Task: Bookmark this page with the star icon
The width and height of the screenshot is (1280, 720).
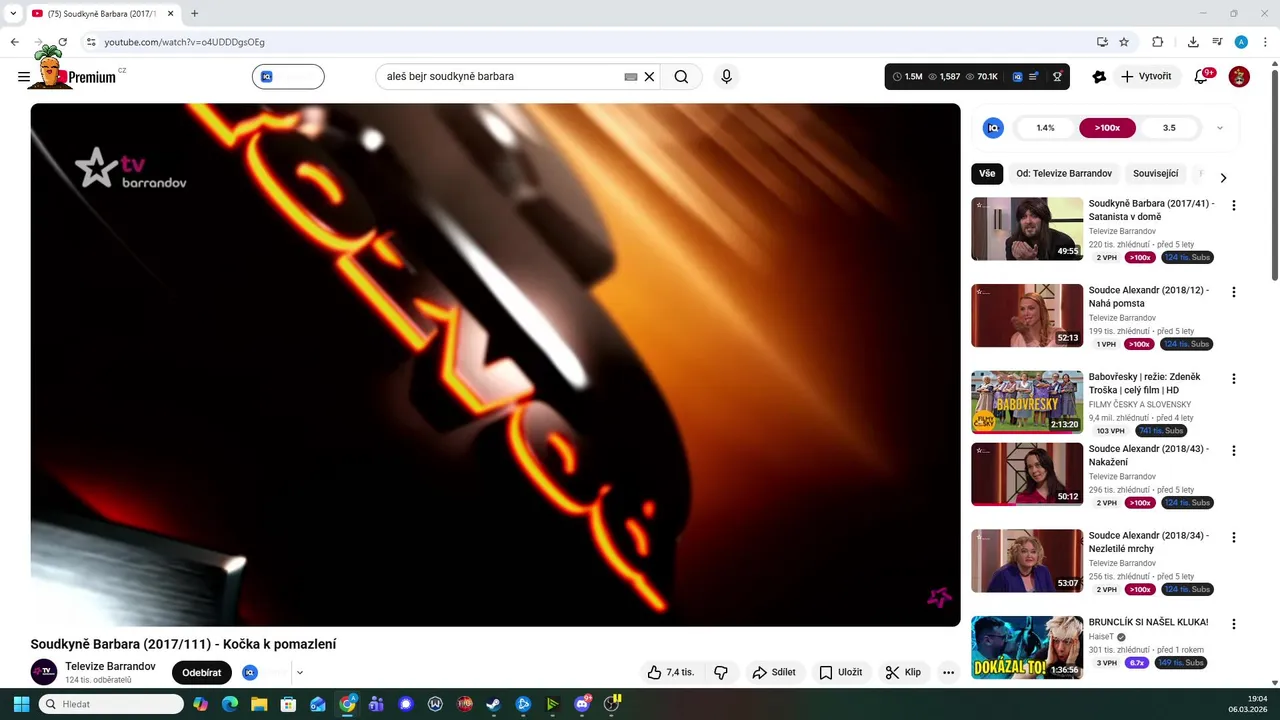Action: pos(1124,42)
